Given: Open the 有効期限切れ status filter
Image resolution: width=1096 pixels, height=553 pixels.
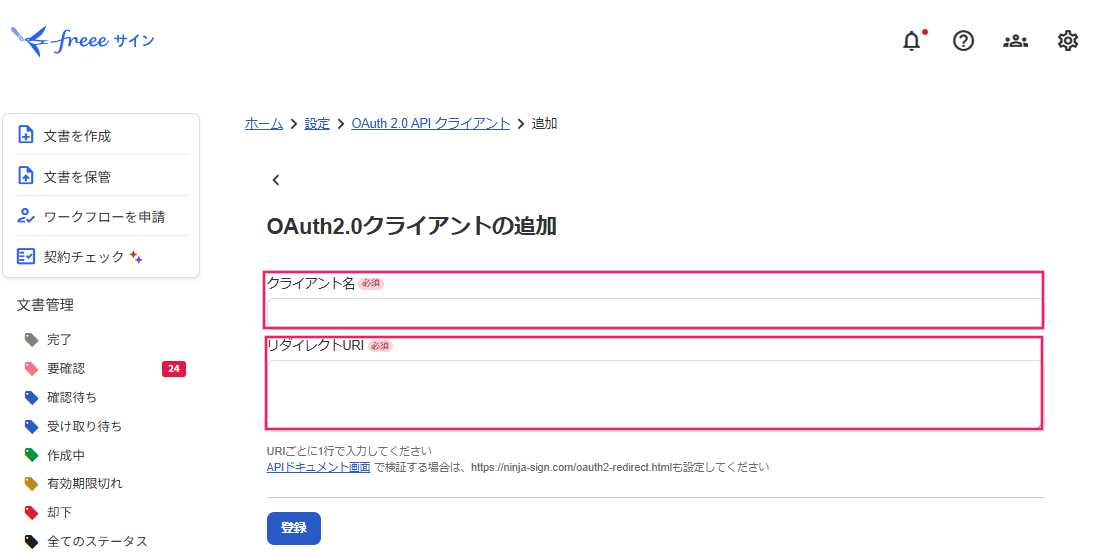Looking at the screenshot, I should 85,483.
